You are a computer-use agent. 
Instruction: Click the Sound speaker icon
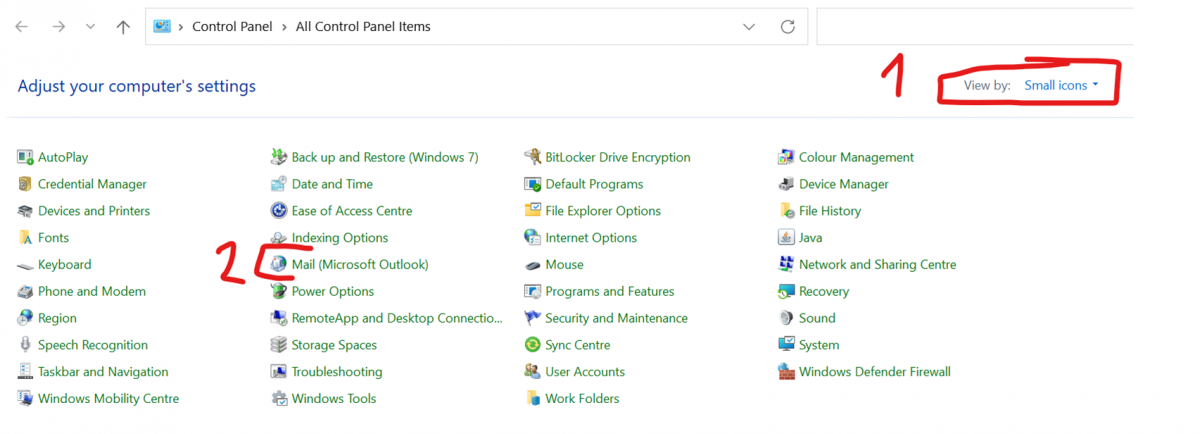[x=786, y=318]
